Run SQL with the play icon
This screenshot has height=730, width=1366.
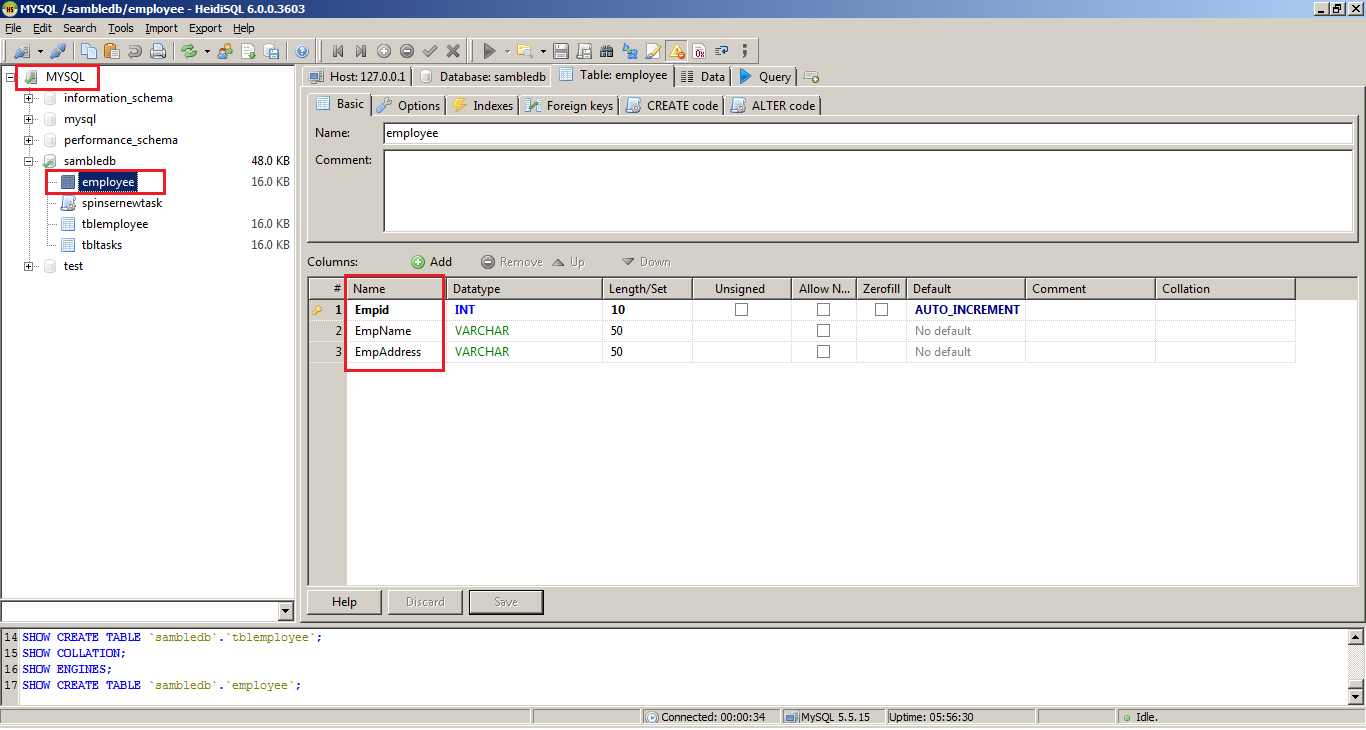[489, 50]
